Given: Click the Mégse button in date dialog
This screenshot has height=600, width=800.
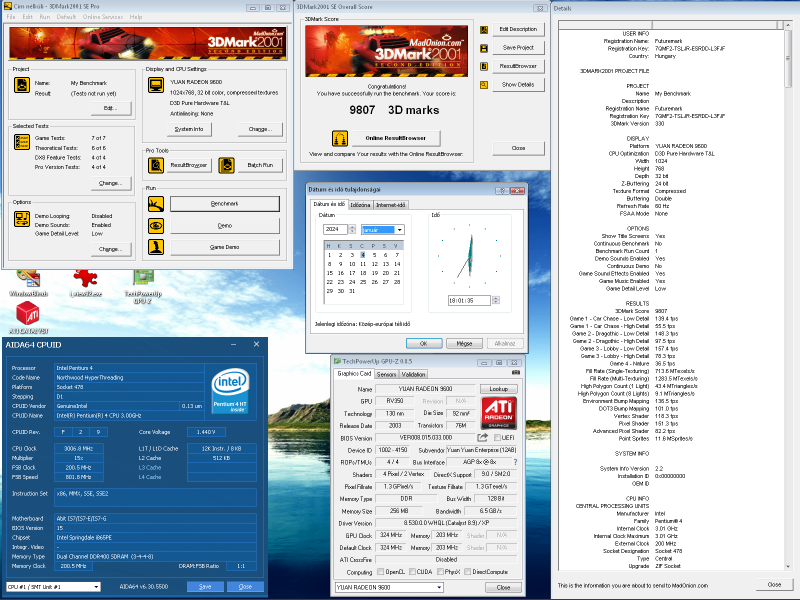Looking at the screenshot, I should click(x=464, y=343).
